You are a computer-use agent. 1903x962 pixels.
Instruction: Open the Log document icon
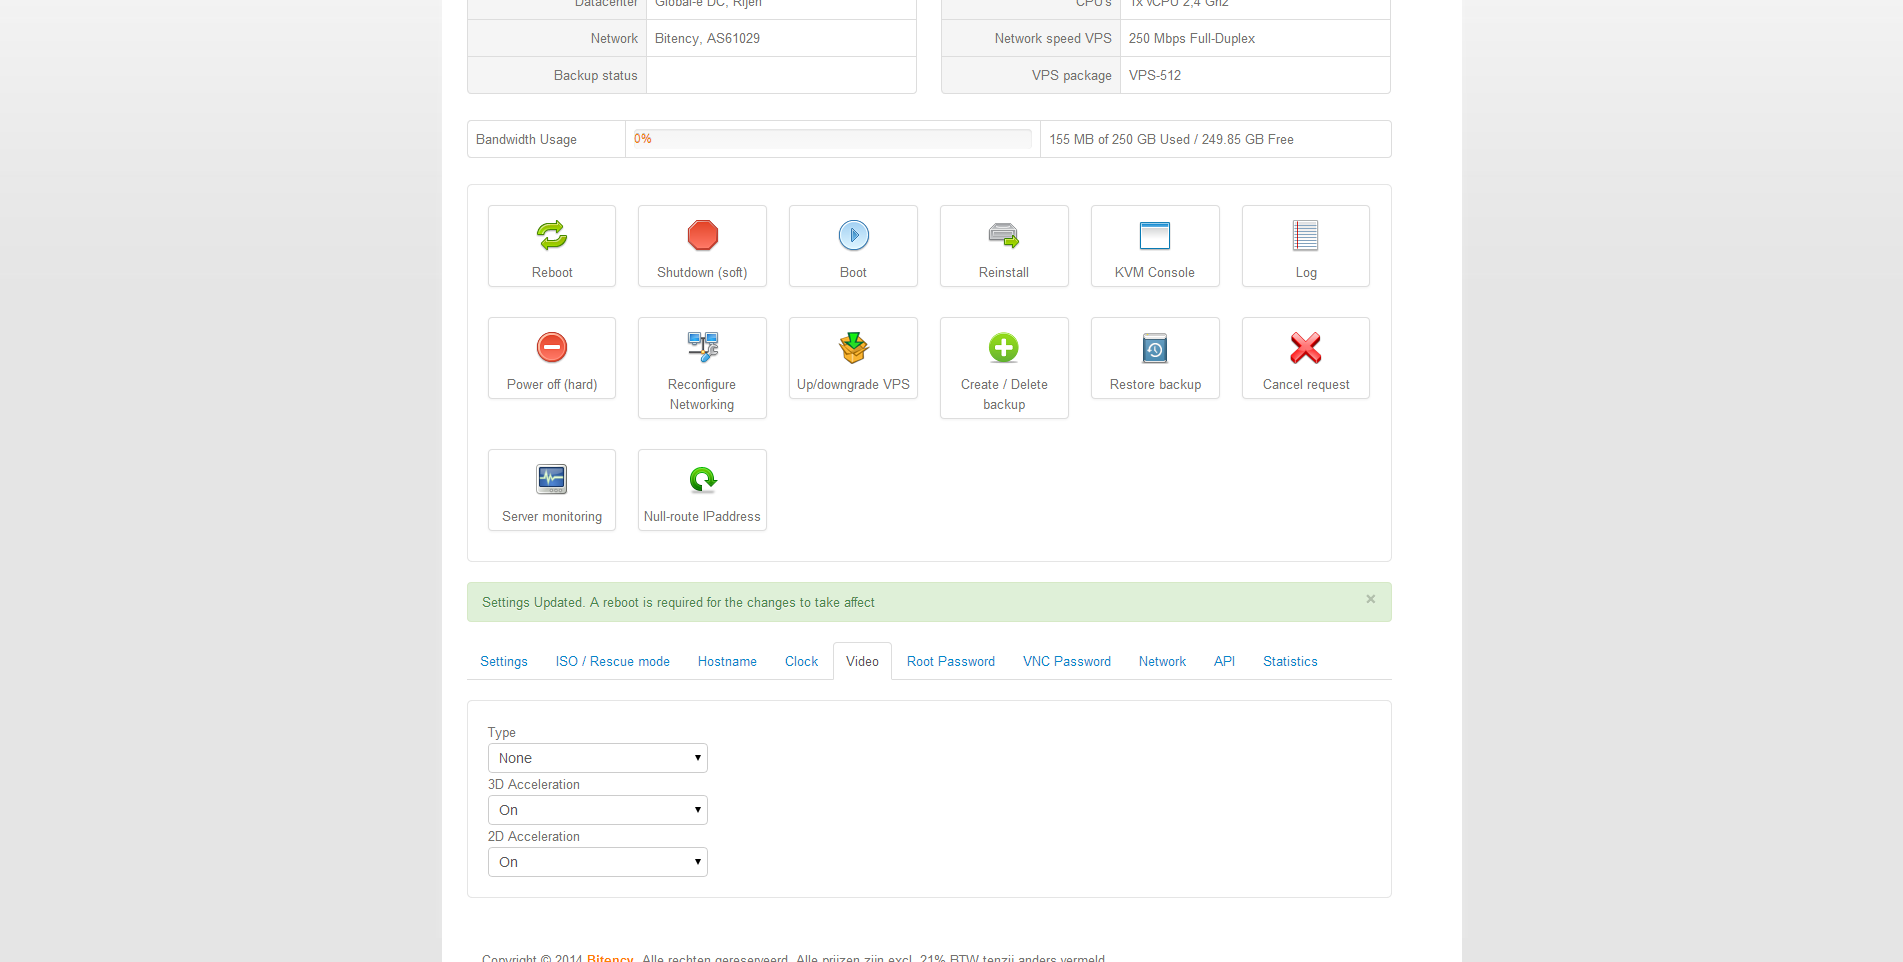click(x=1305, y=236)
